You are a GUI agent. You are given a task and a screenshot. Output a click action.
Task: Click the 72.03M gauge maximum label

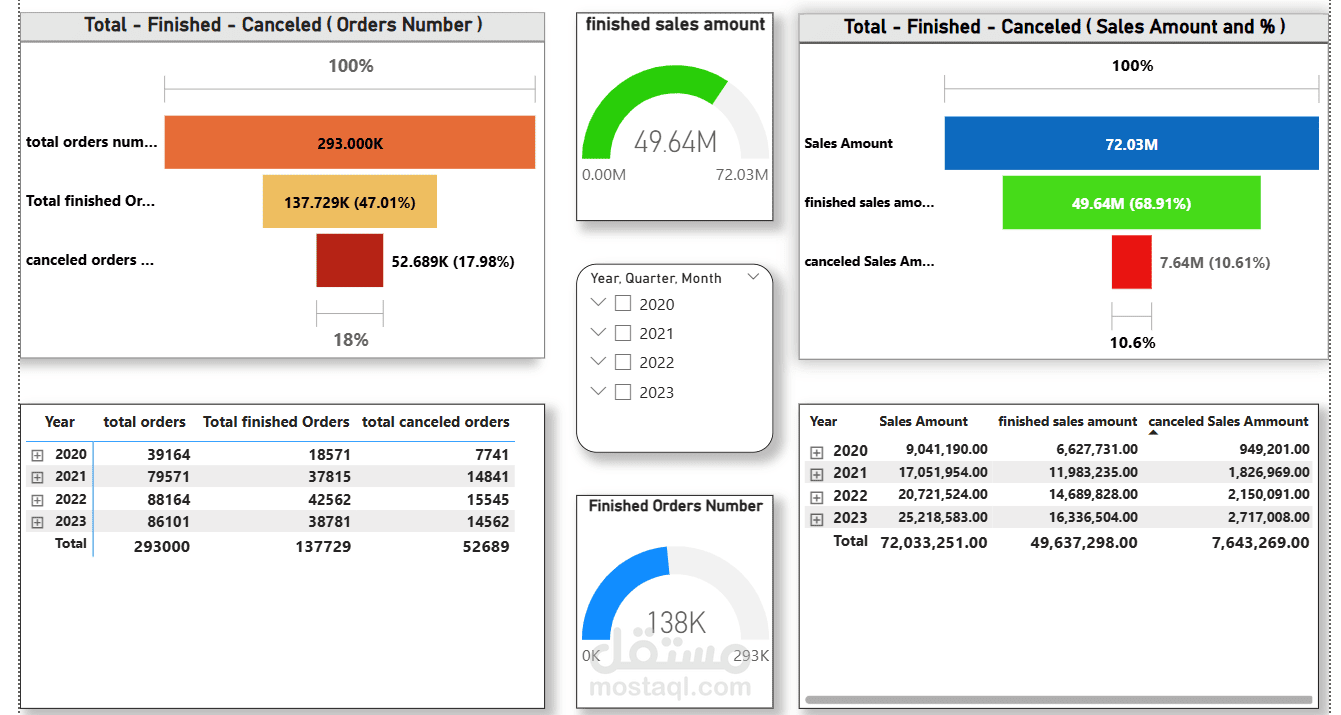click(741, 175)
